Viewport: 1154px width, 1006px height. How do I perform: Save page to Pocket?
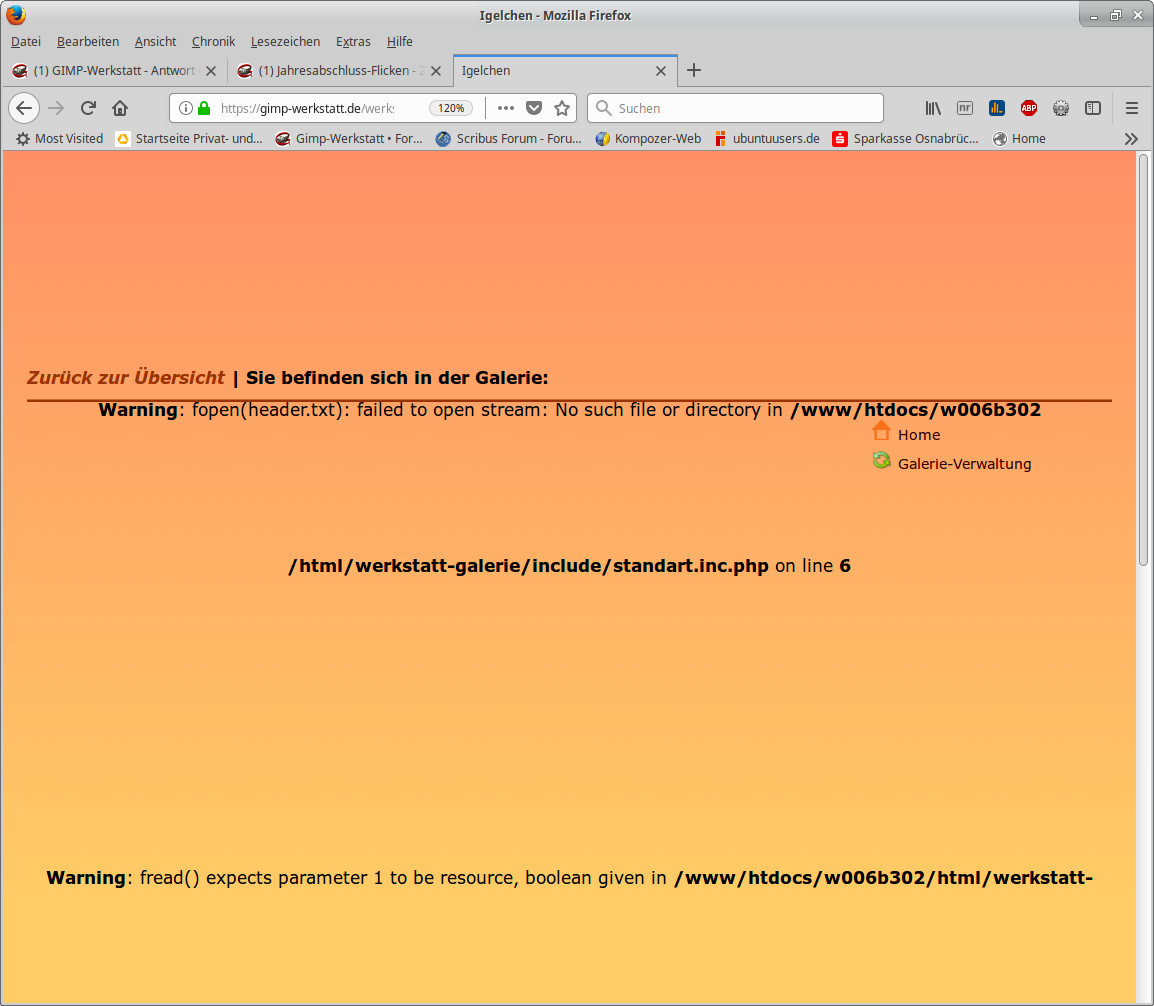click(x=534, y=108)
